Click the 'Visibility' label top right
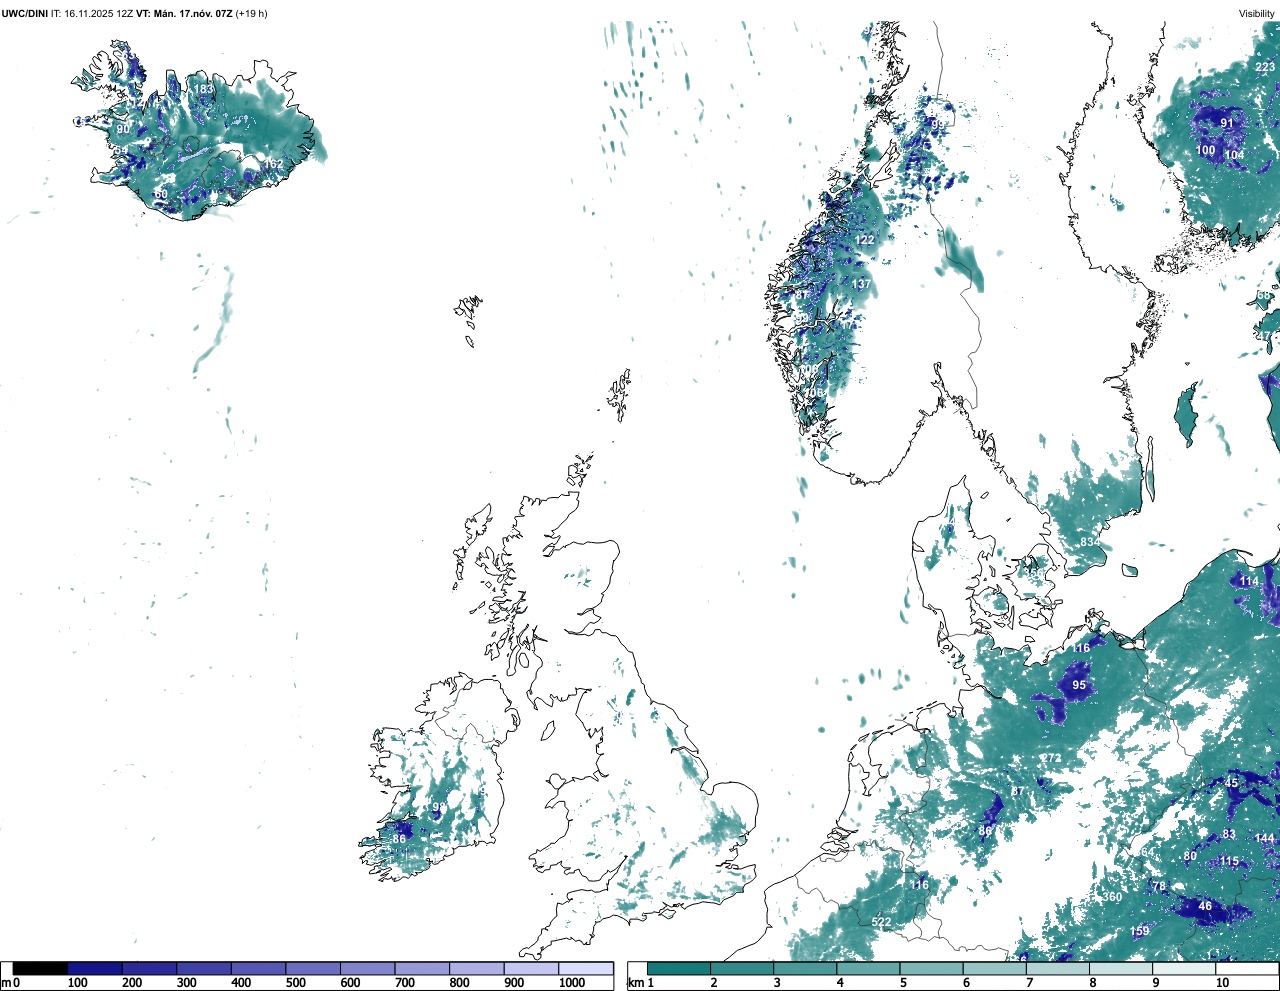The width and height of the screenshot is (1280, 991). [x=1257, y=13]
